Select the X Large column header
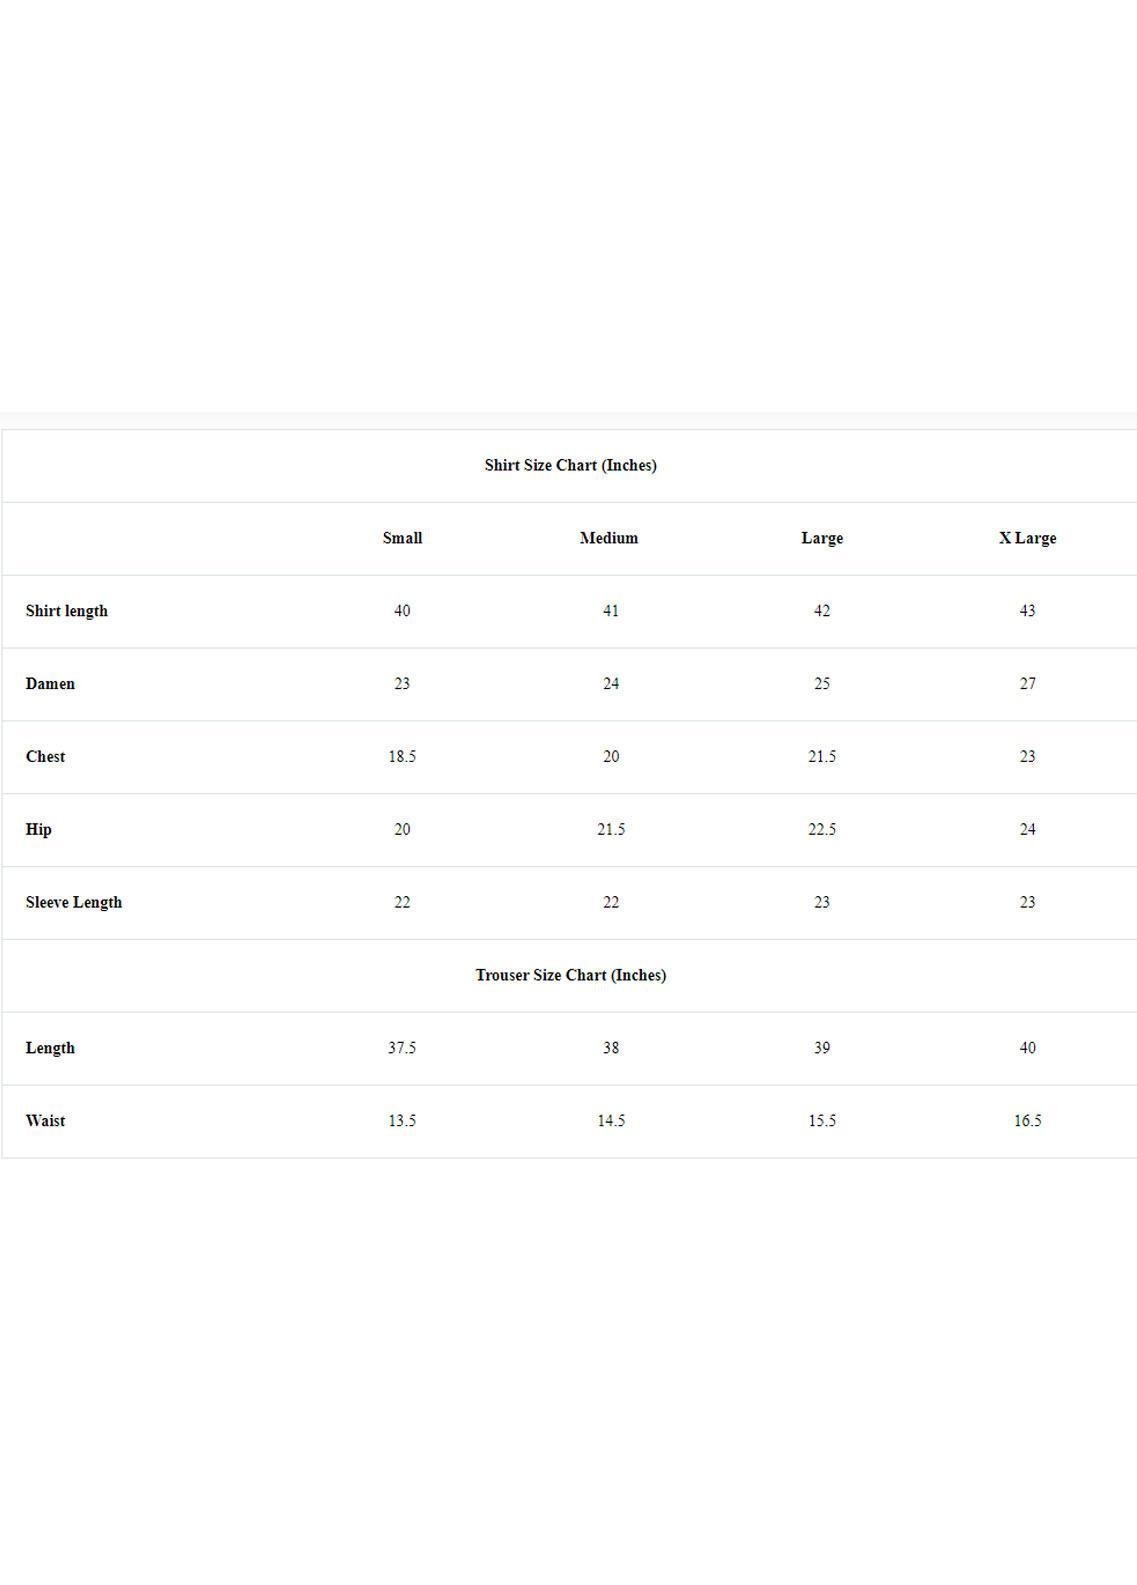The image size is (1137, 1585). tap(1027, 538)
